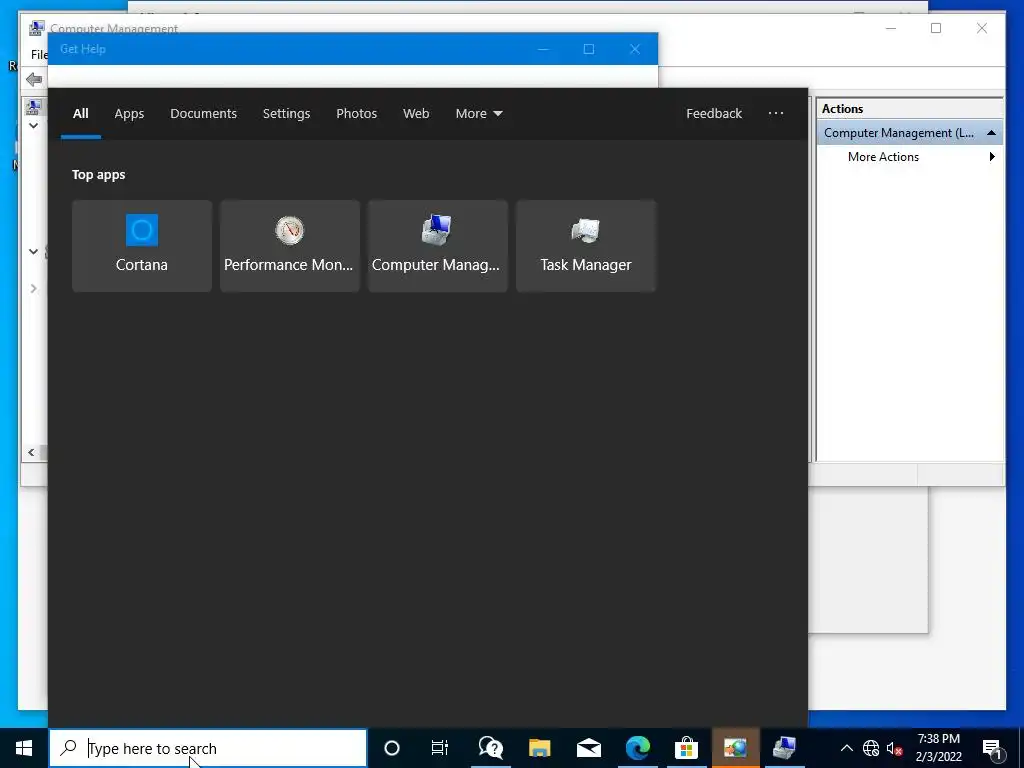Switch to the Apps search tab
1024x768 pixels.
tap(129, 114)
